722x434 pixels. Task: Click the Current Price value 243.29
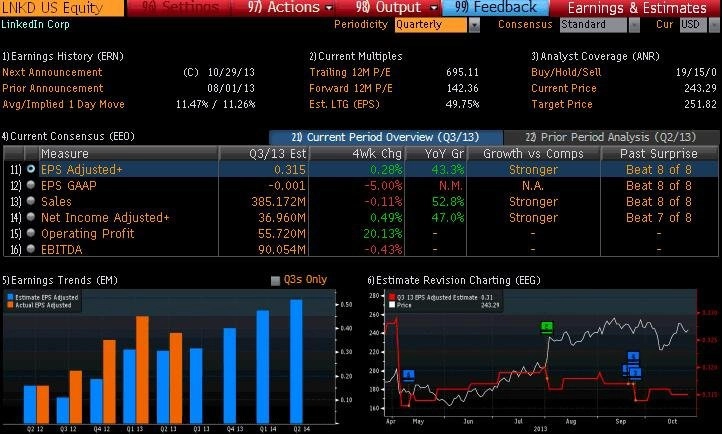coord(700,88)
